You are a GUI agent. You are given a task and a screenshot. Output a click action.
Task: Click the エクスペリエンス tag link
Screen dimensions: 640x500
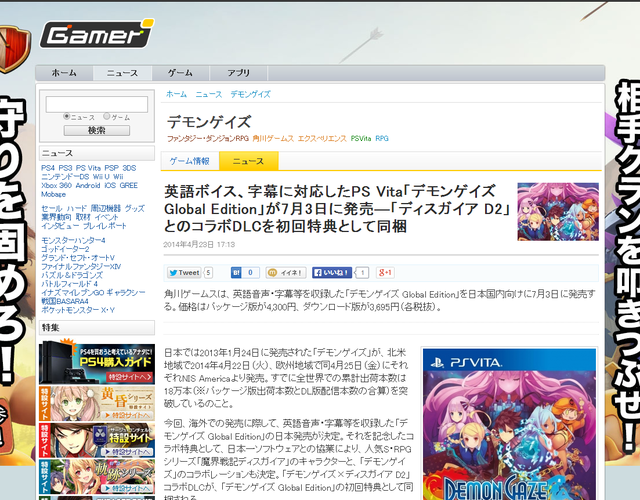(322, 139)
